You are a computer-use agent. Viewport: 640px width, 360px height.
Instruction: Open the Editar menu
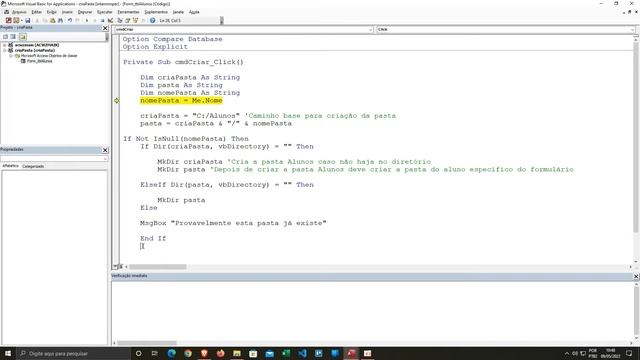pos(36,12)
